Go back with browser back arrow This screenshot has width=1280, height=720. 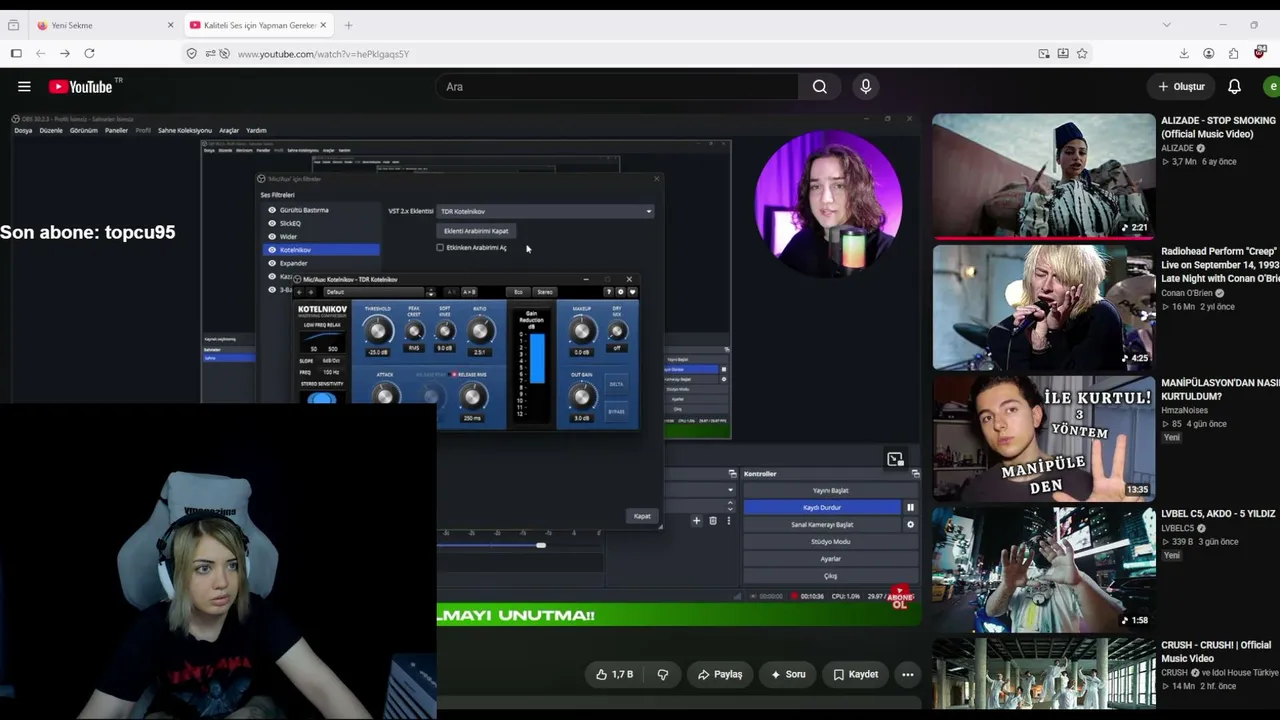40,53
